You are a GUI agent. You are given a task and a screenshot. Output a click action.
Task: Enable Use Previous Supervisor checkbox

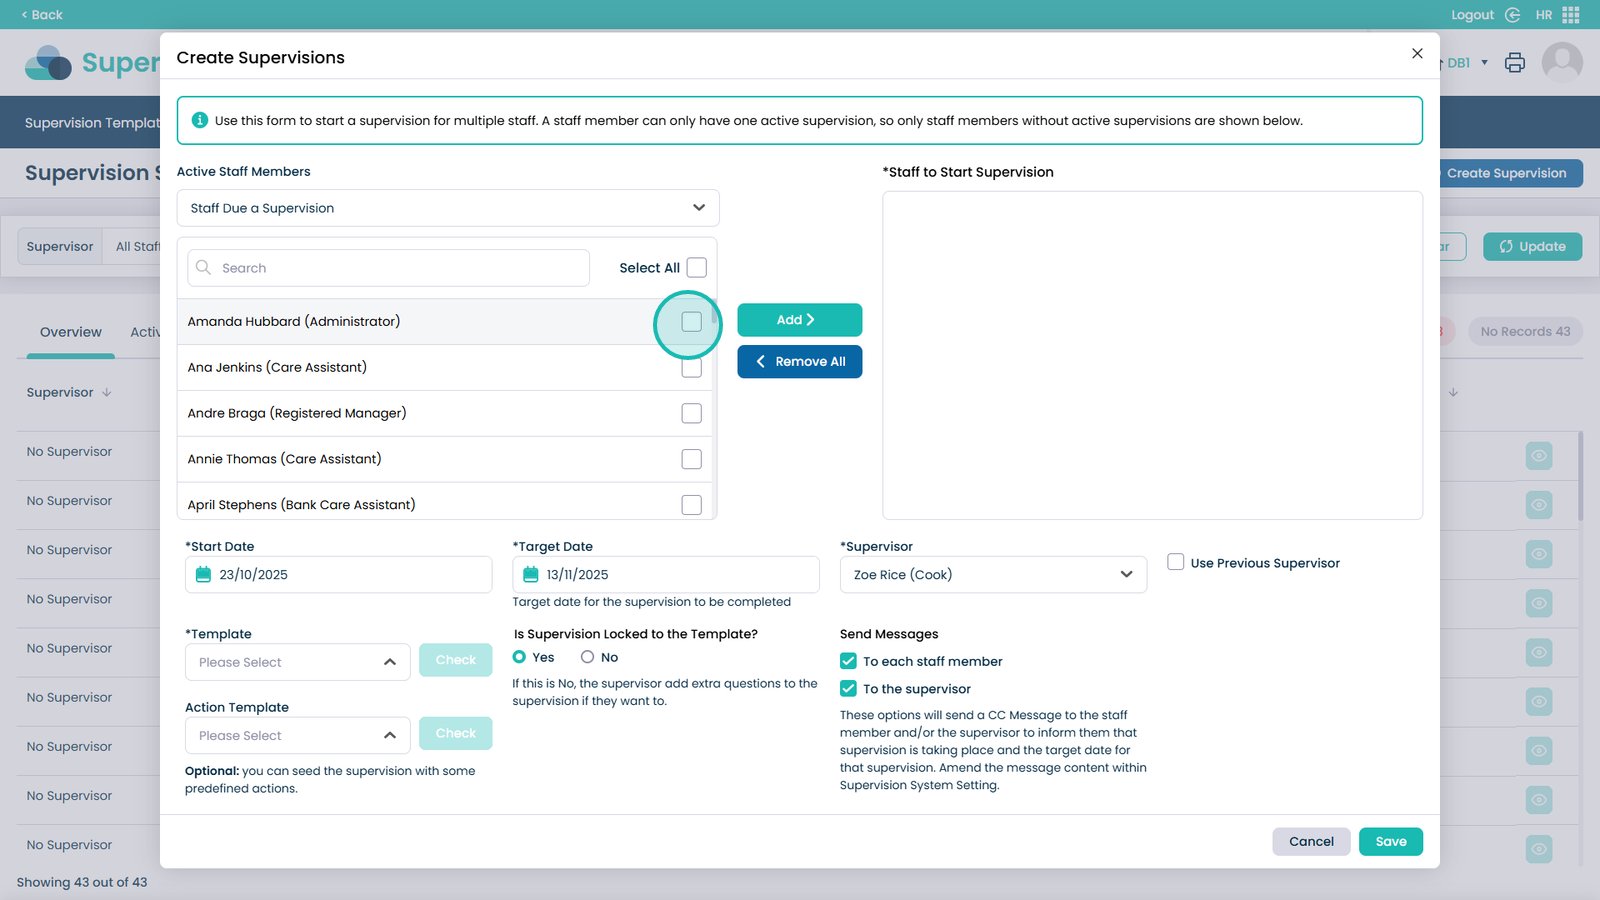click(x=1176, y=563)
